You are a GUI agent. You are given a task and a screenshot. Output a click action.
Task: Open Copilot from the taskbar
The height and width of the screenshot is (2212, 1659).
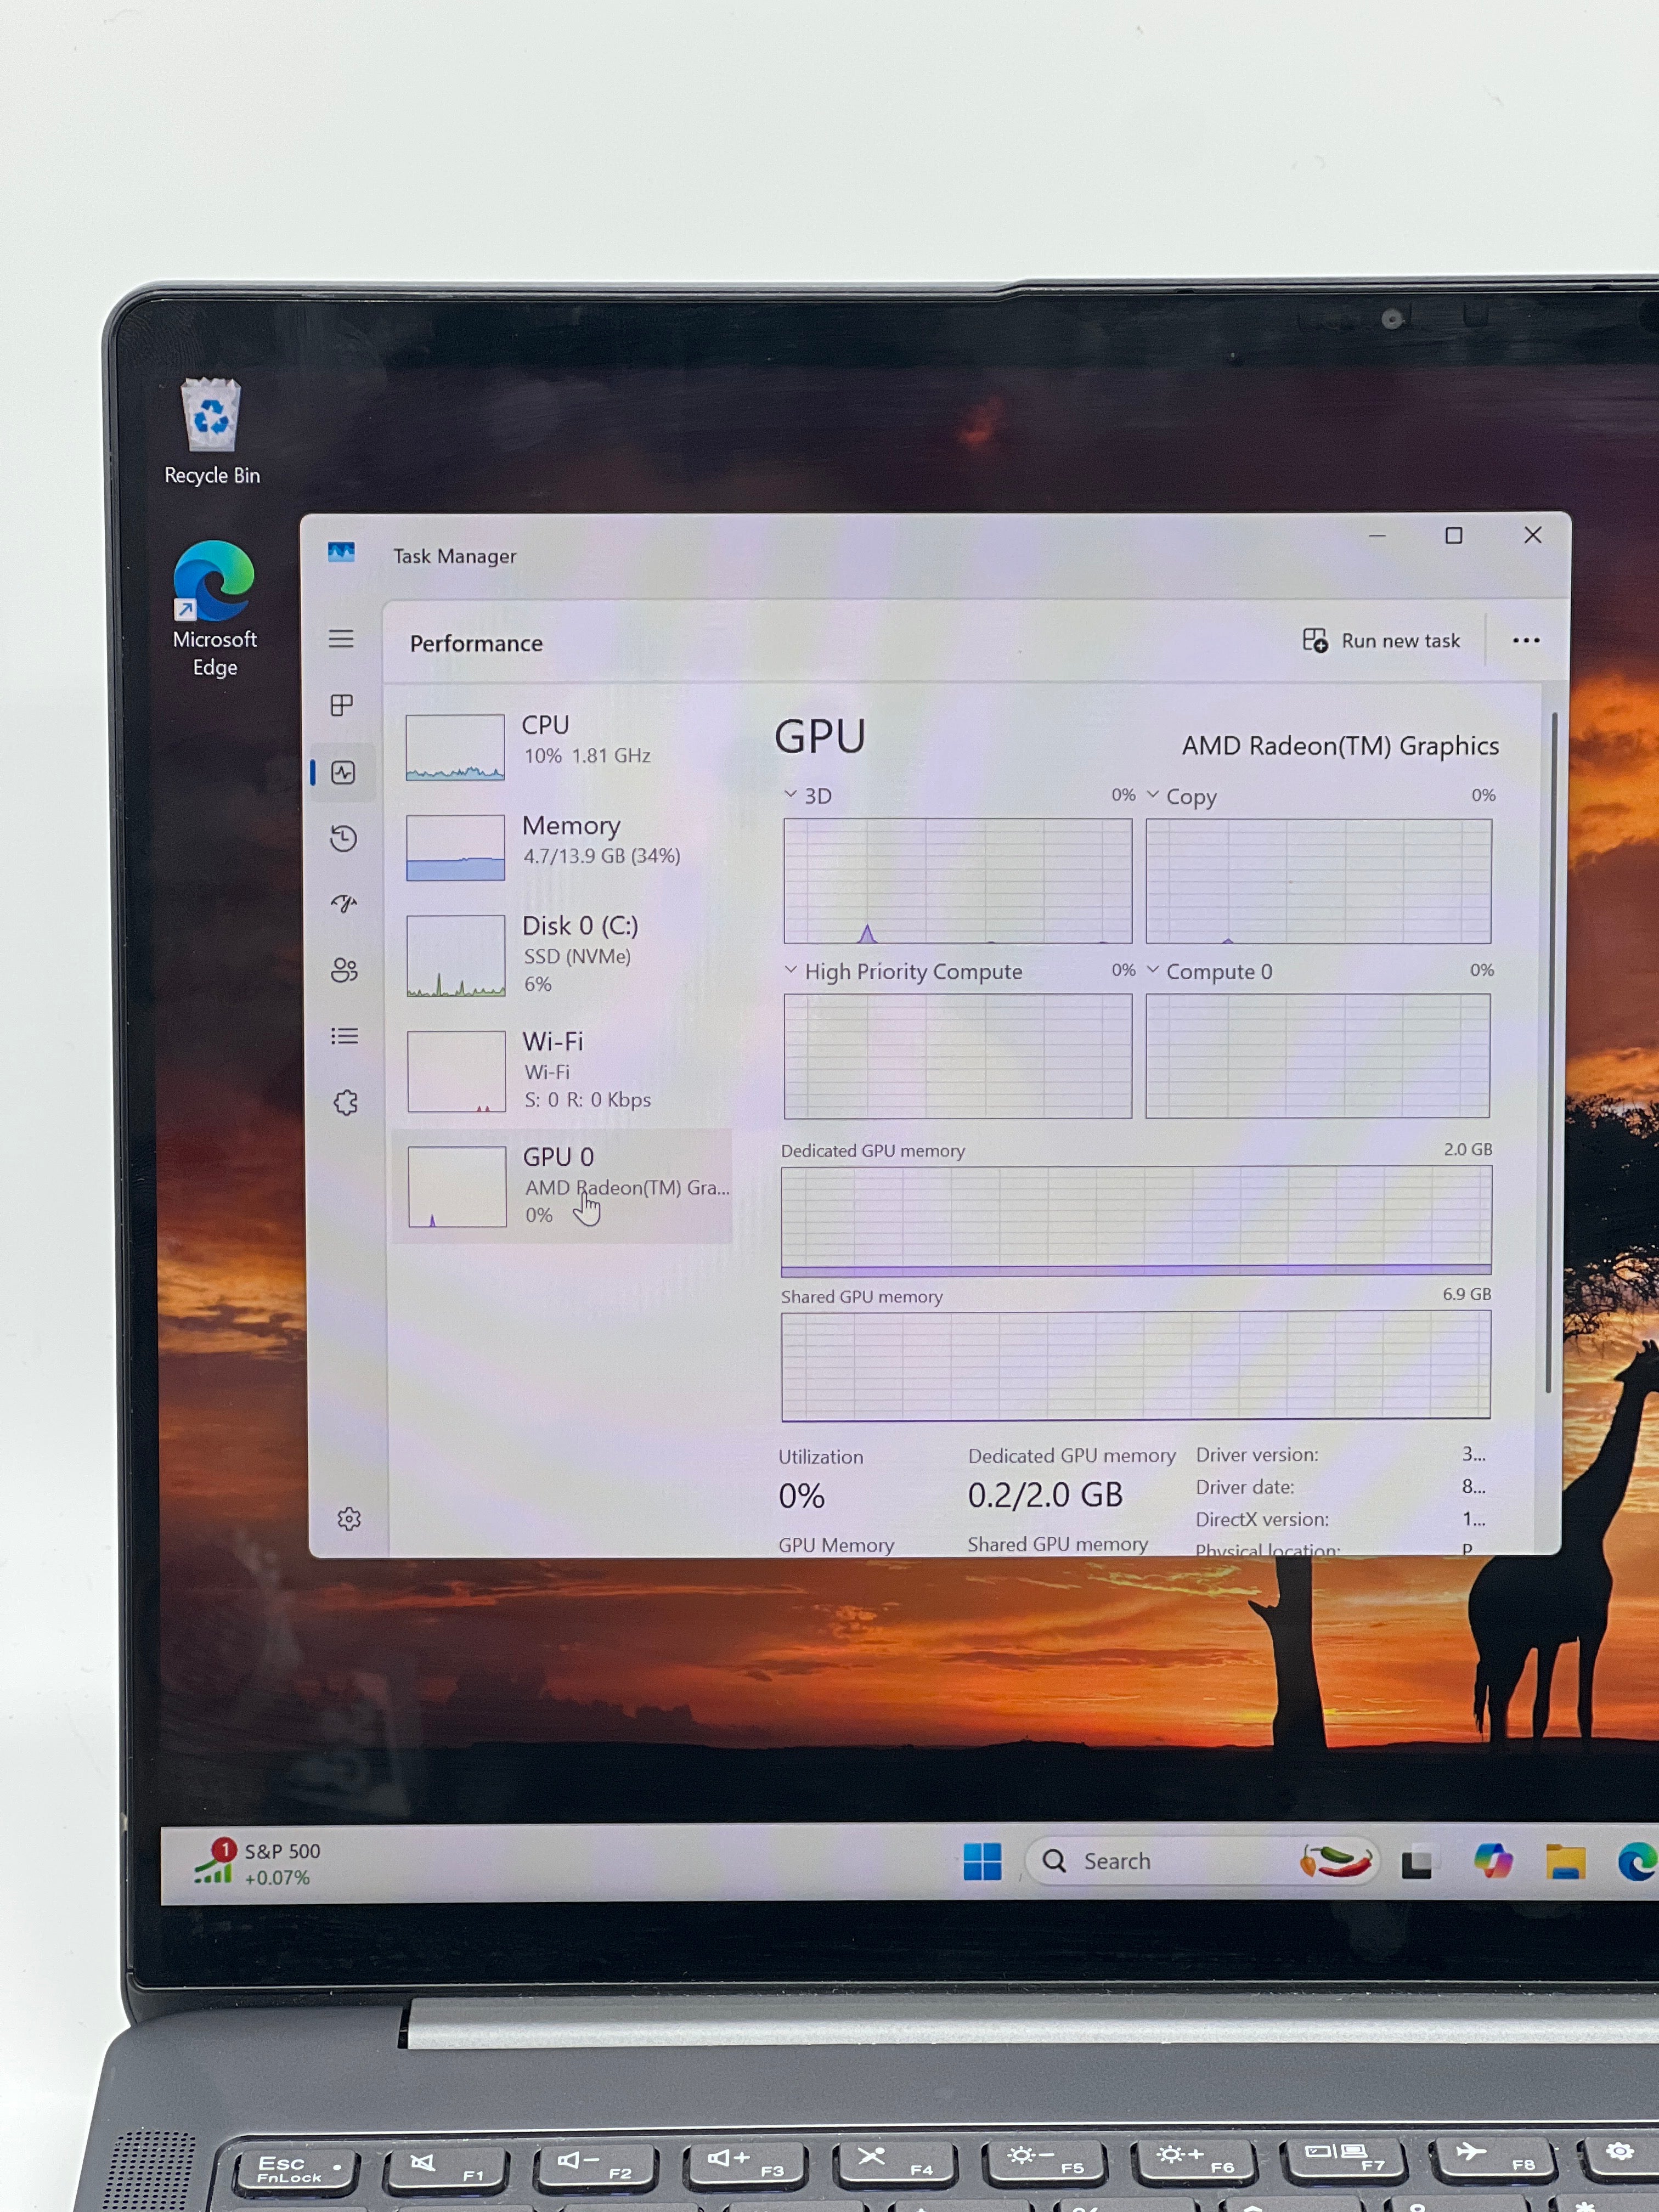click(1492, 1862)
